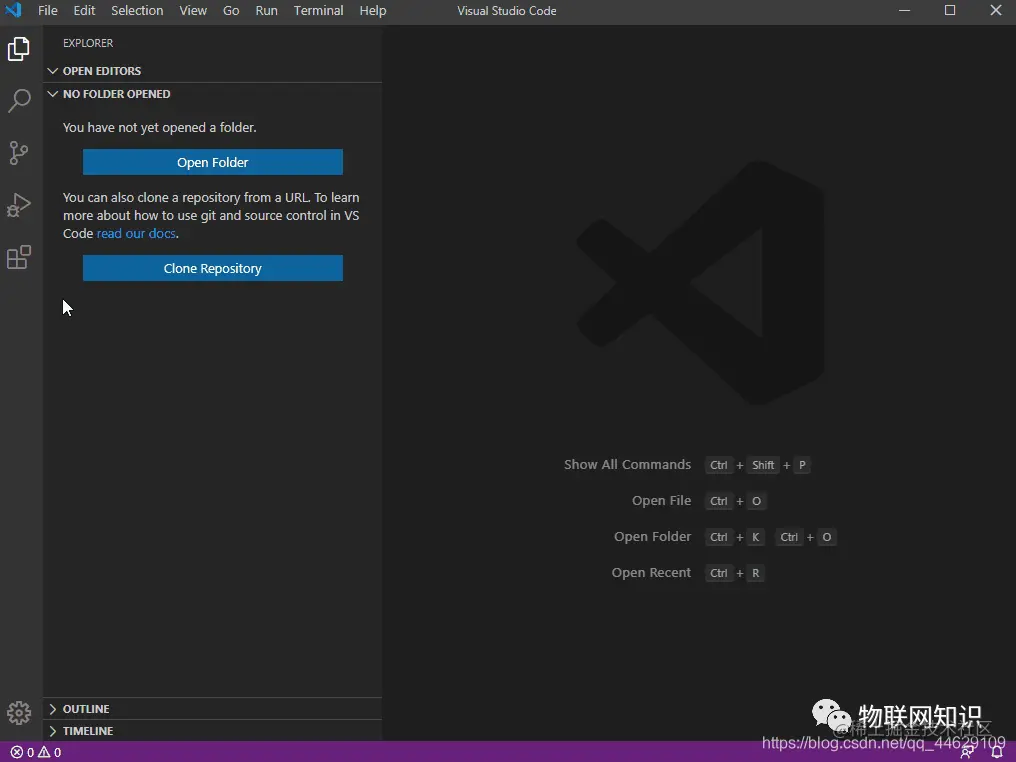Open the Explorer view in activity bar
The width and height of the screenshot is (1016, 762).
[19, 49]
